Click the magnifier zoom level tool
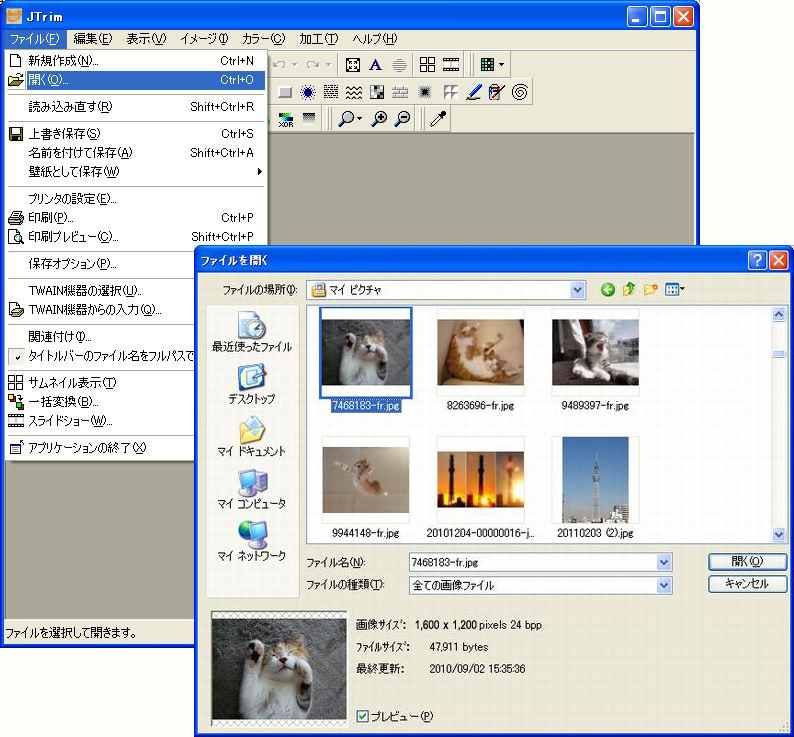 (x=346, y=119)
